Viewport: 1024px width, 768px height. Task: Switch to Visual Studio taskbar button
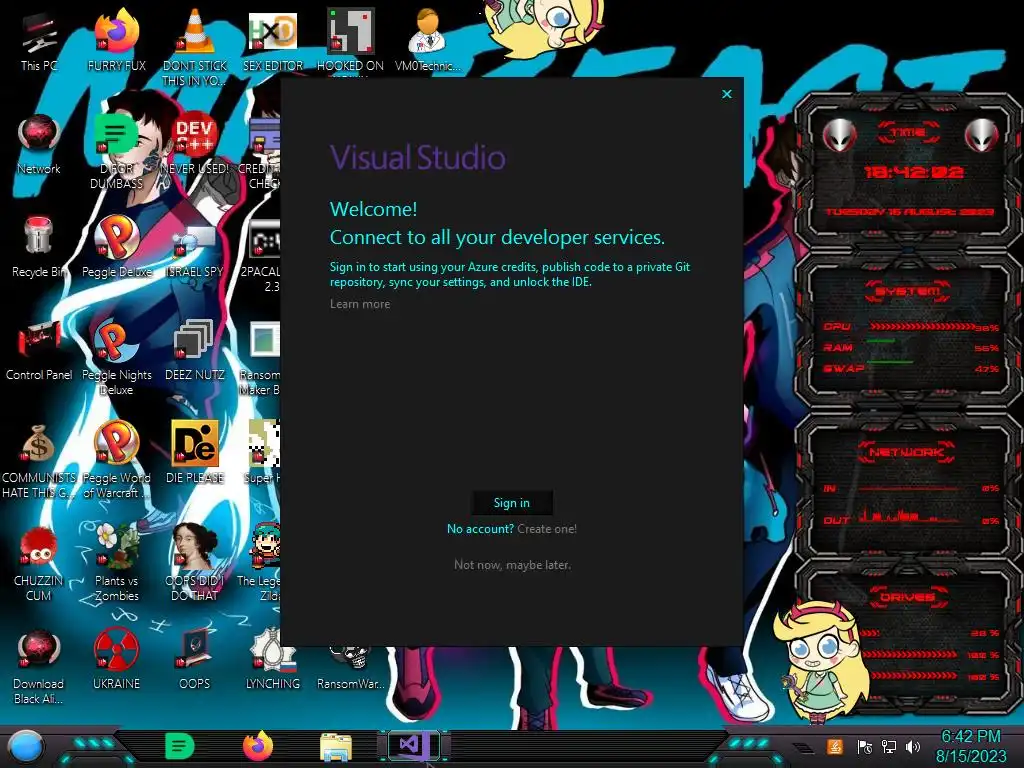tap(413, 746)
